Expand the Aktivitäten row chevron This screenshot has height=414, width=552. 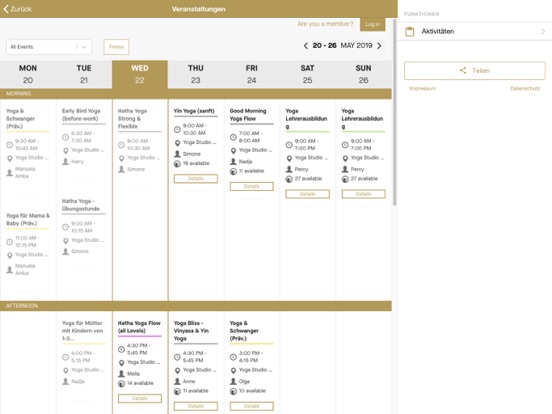(x=543, y=31)
